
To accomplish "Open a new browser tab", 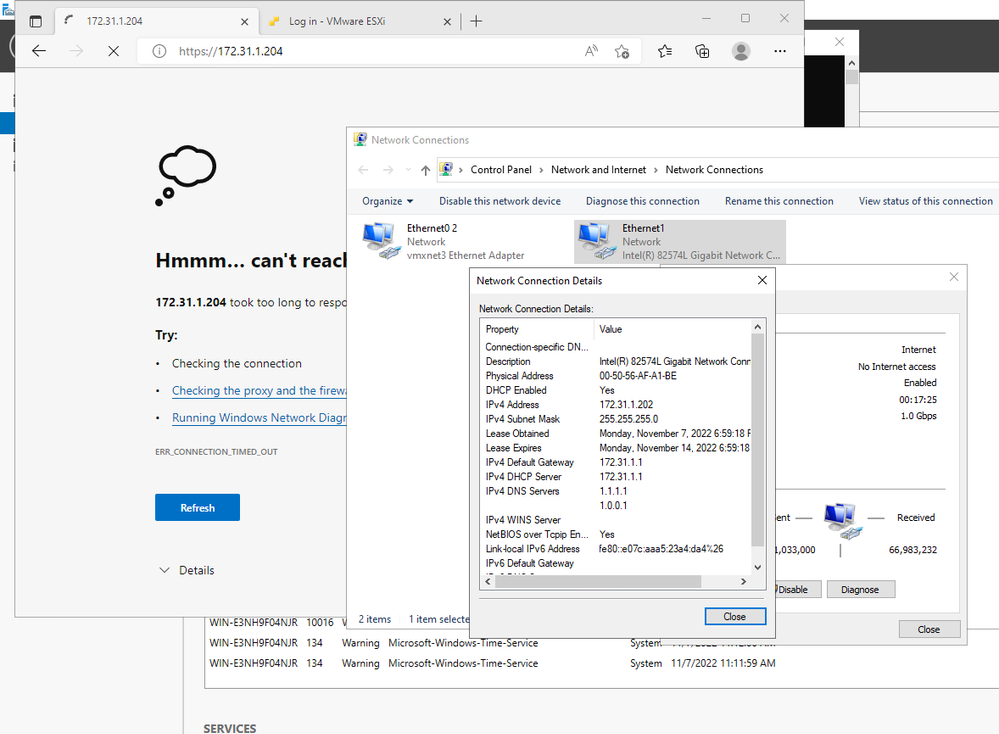I will pos(476,21).
